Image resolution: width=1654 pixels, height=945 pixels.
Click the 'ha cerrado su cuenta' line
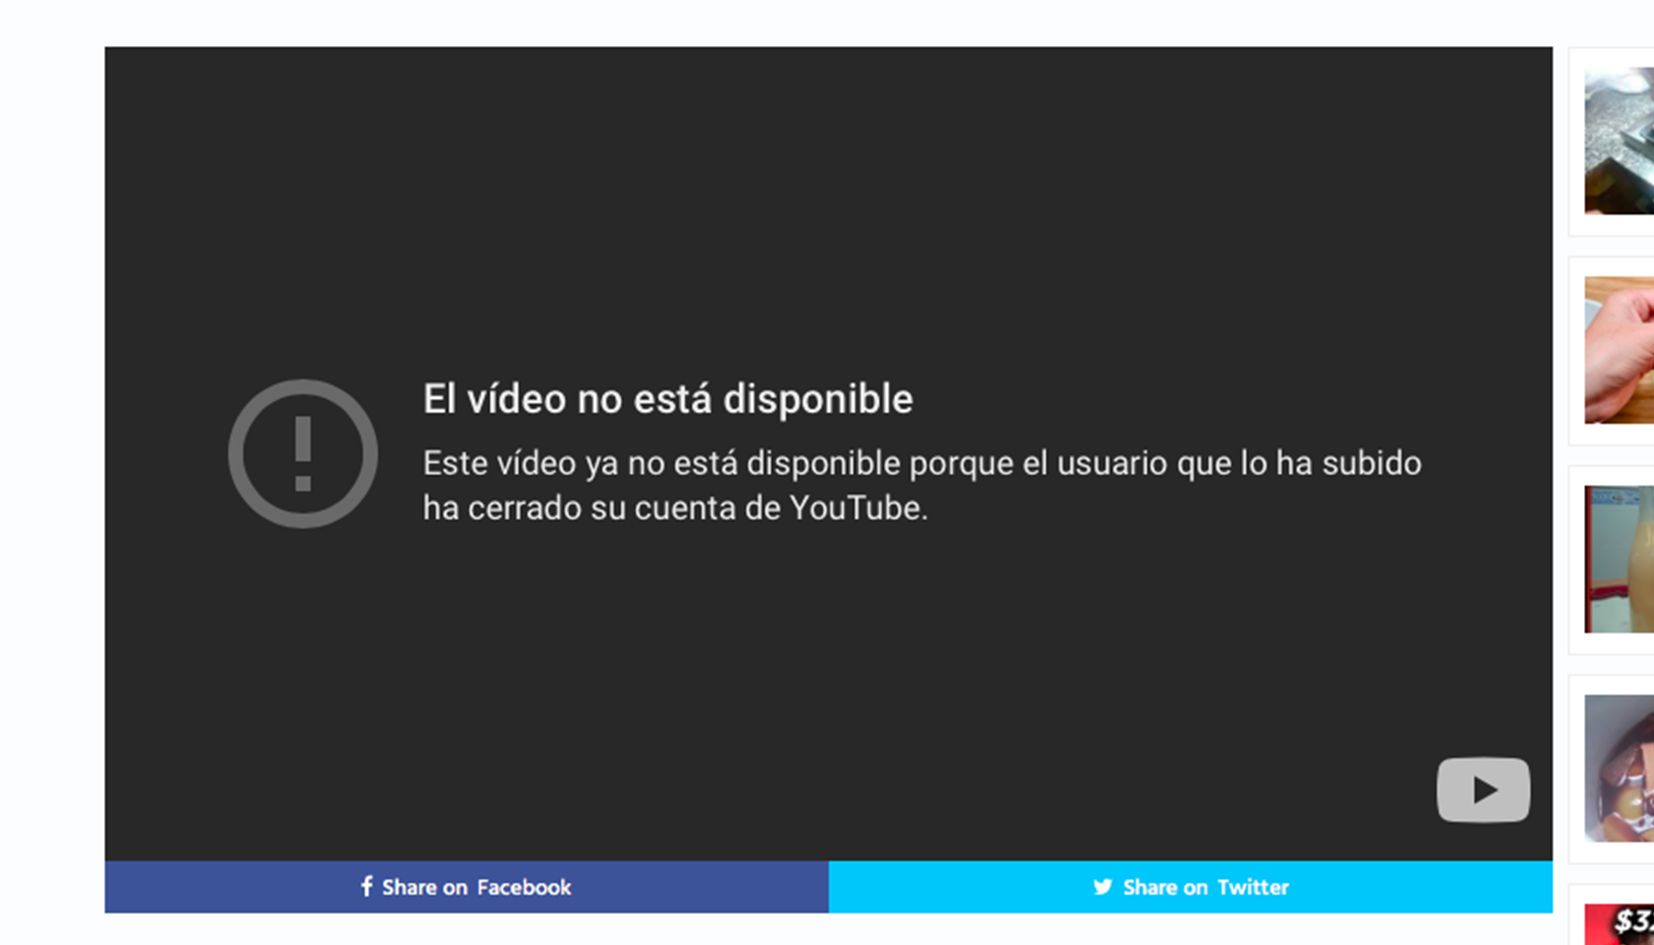coord(675,508)
